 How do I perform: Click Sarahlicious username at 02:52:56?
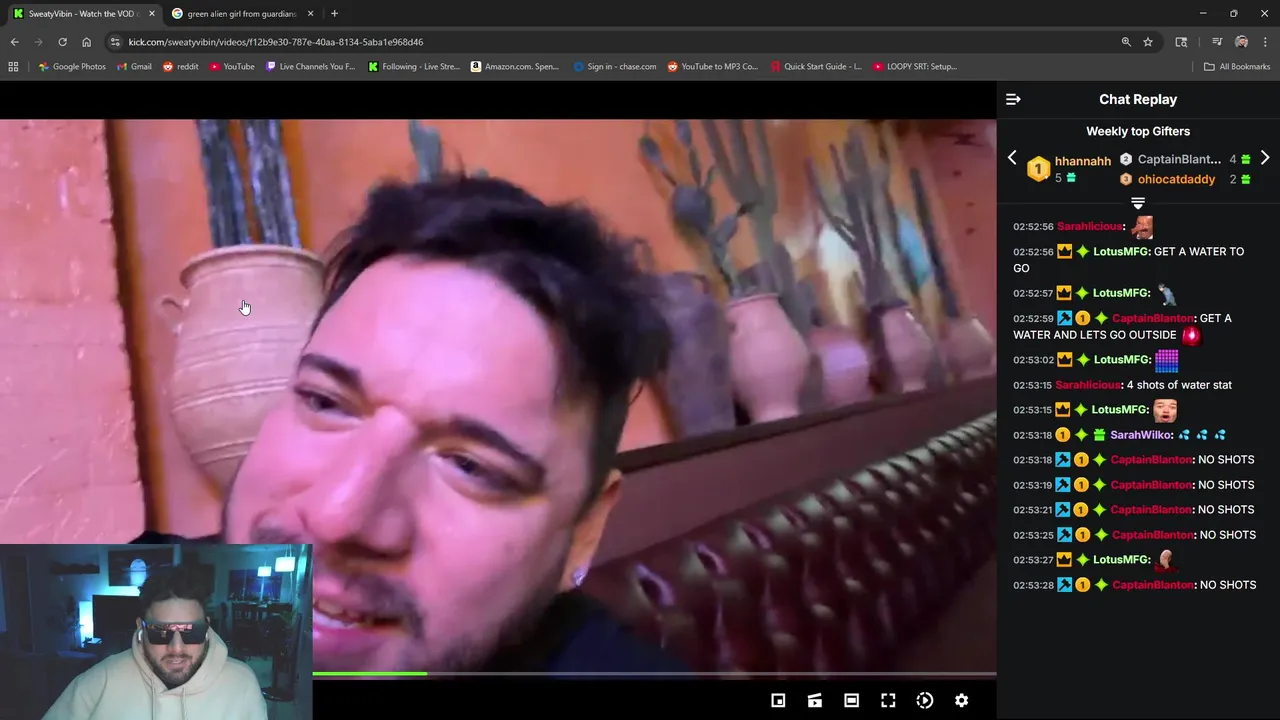coord(1090,227)
